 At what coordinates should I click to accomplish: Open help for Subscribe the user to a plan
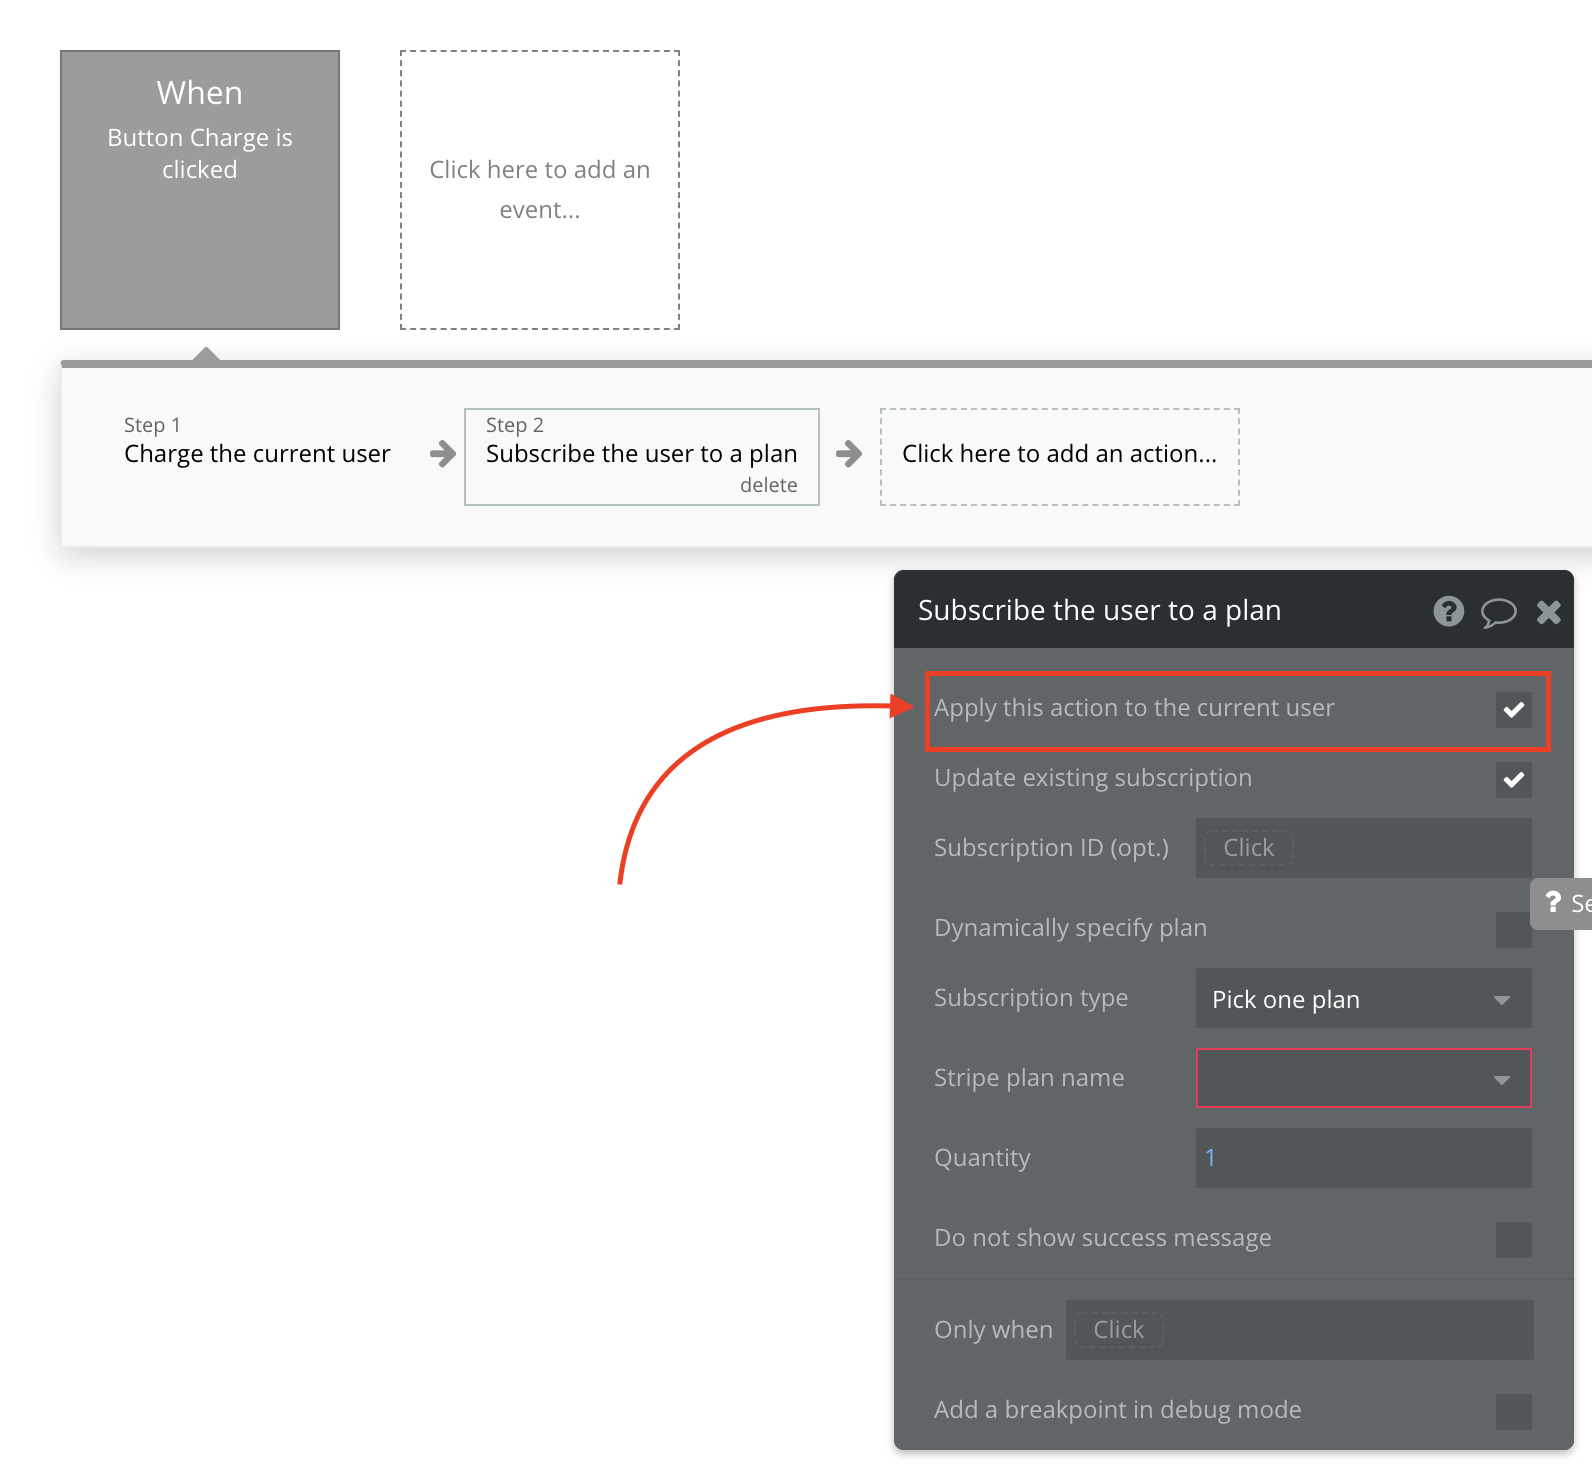pos(1448,611)
